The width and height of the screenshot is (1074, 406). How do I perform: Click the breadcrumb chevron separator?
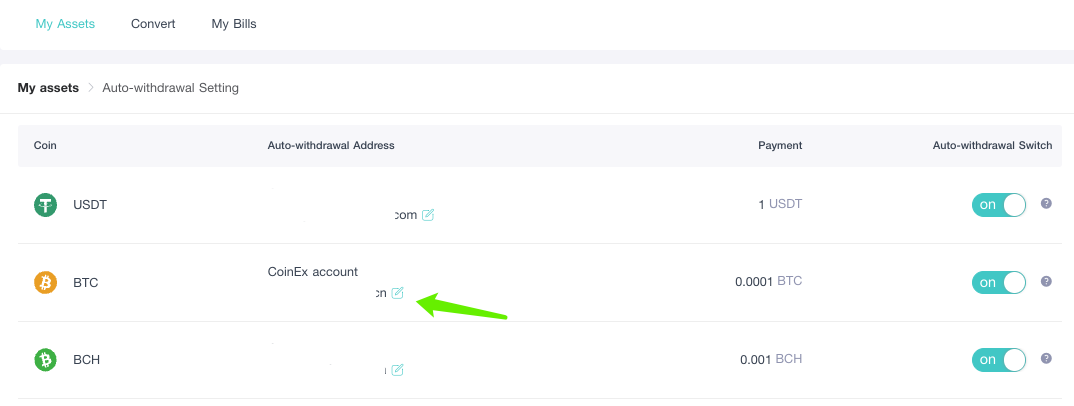click(x=90, y=88)
